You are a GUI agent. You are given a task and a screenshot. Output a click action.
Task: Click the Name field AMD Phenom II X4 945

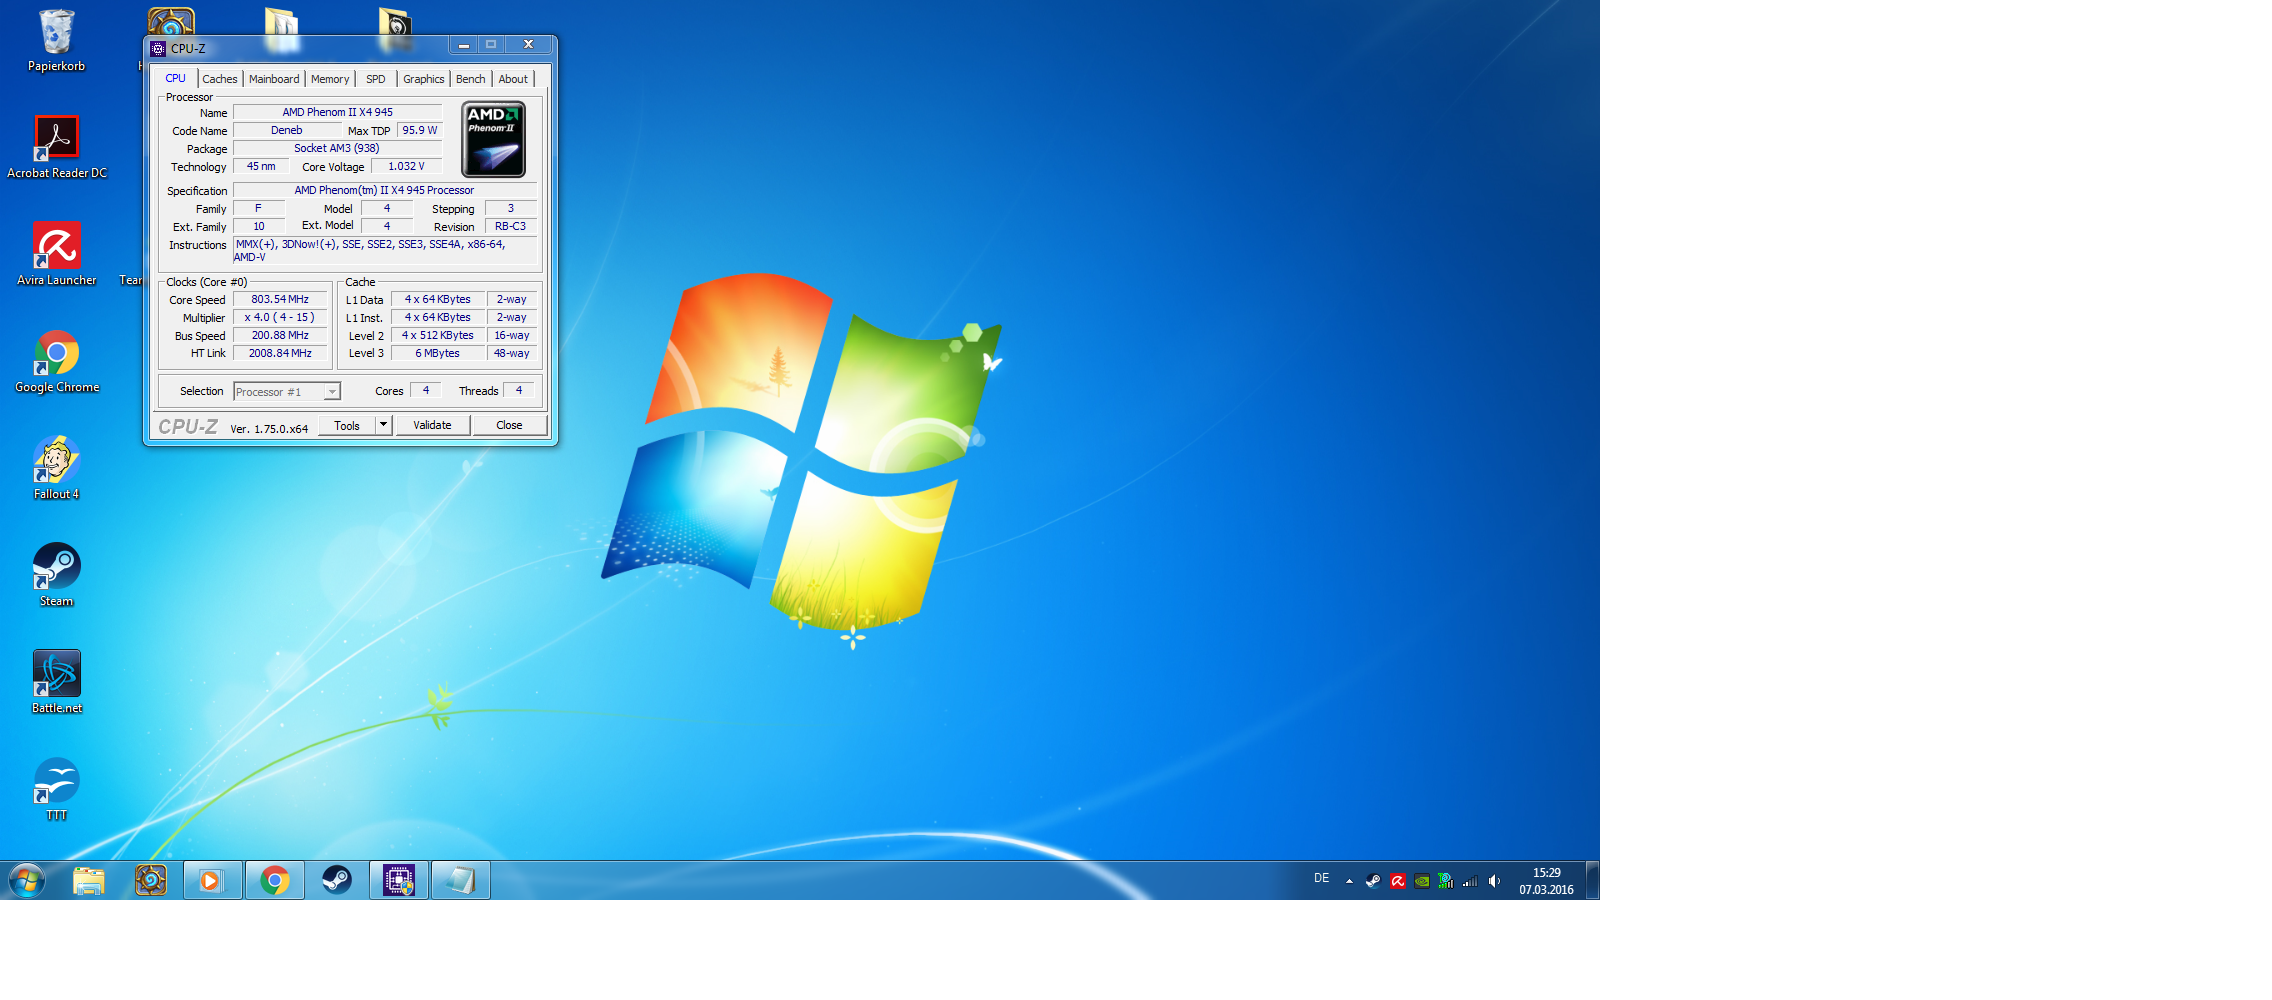tap(337, 112)
